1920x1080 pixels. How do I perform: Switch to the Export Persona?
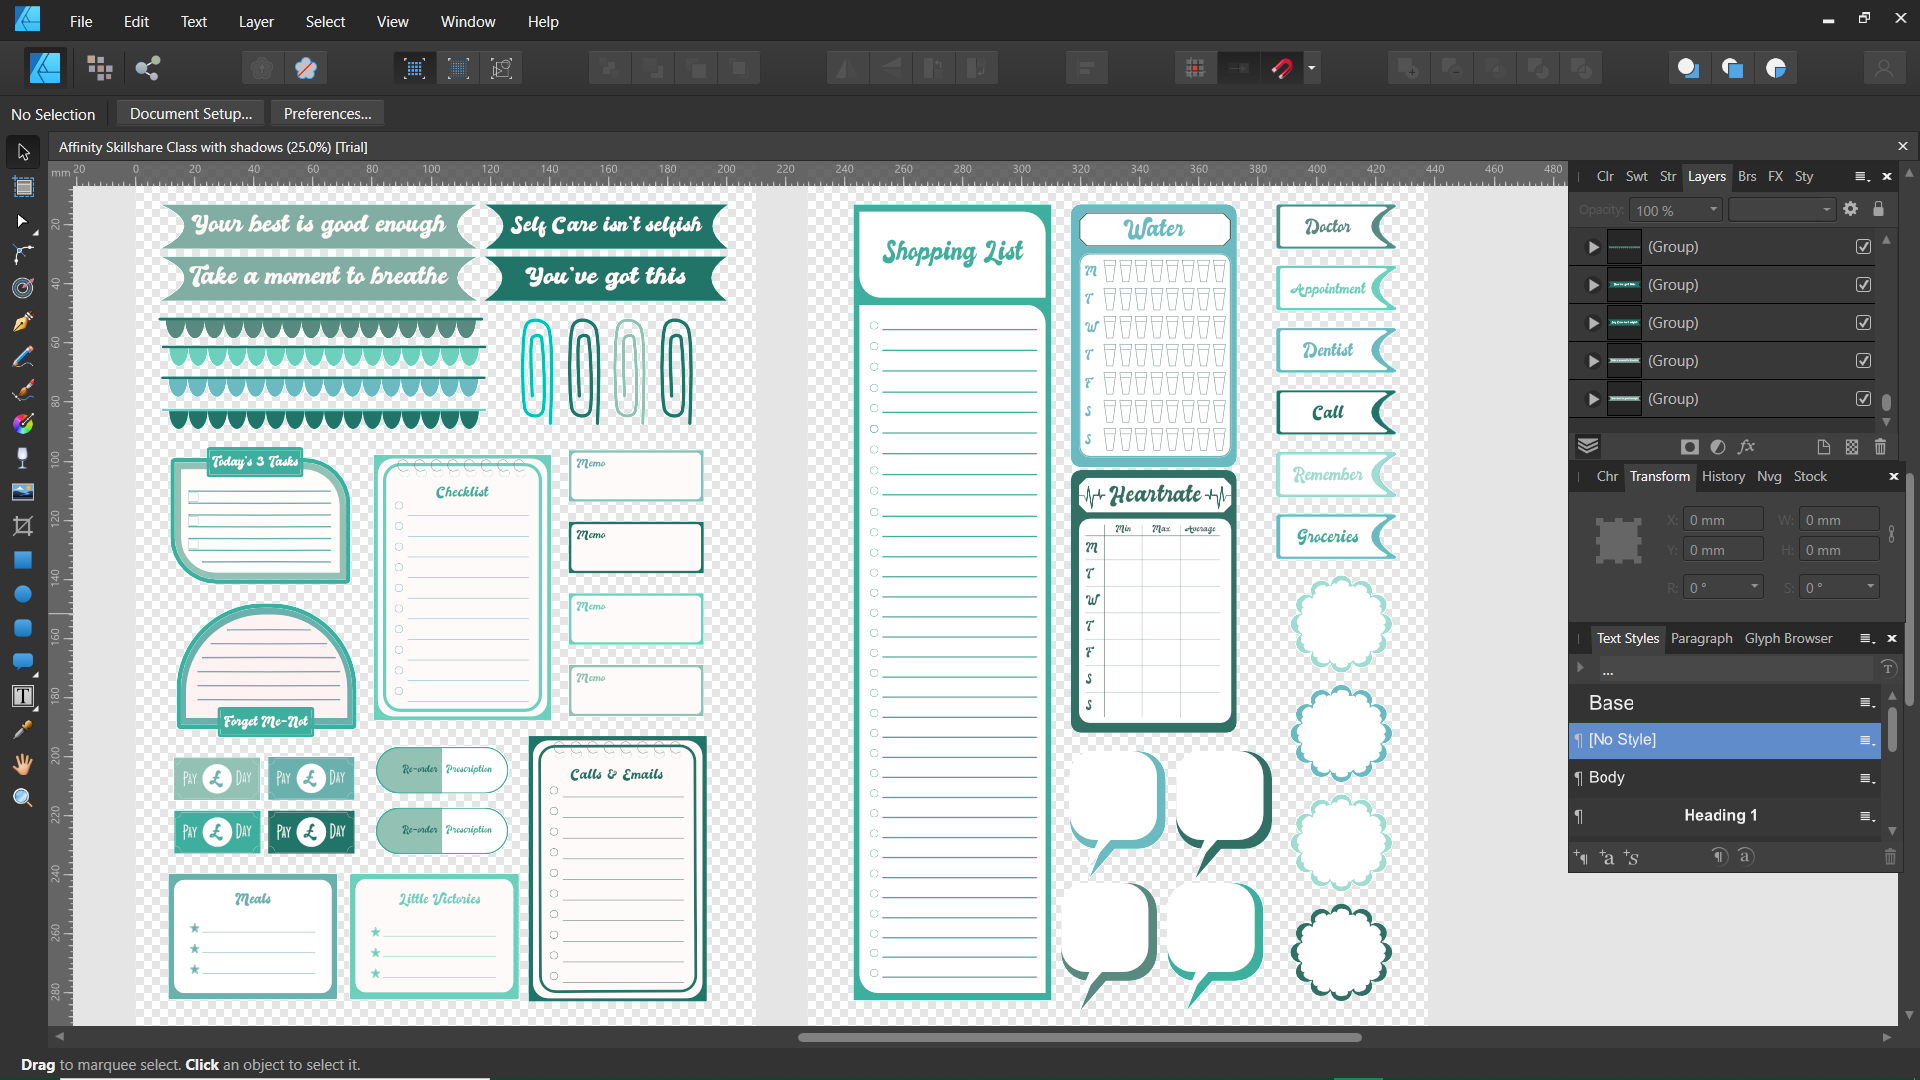(x=148, y=68)
